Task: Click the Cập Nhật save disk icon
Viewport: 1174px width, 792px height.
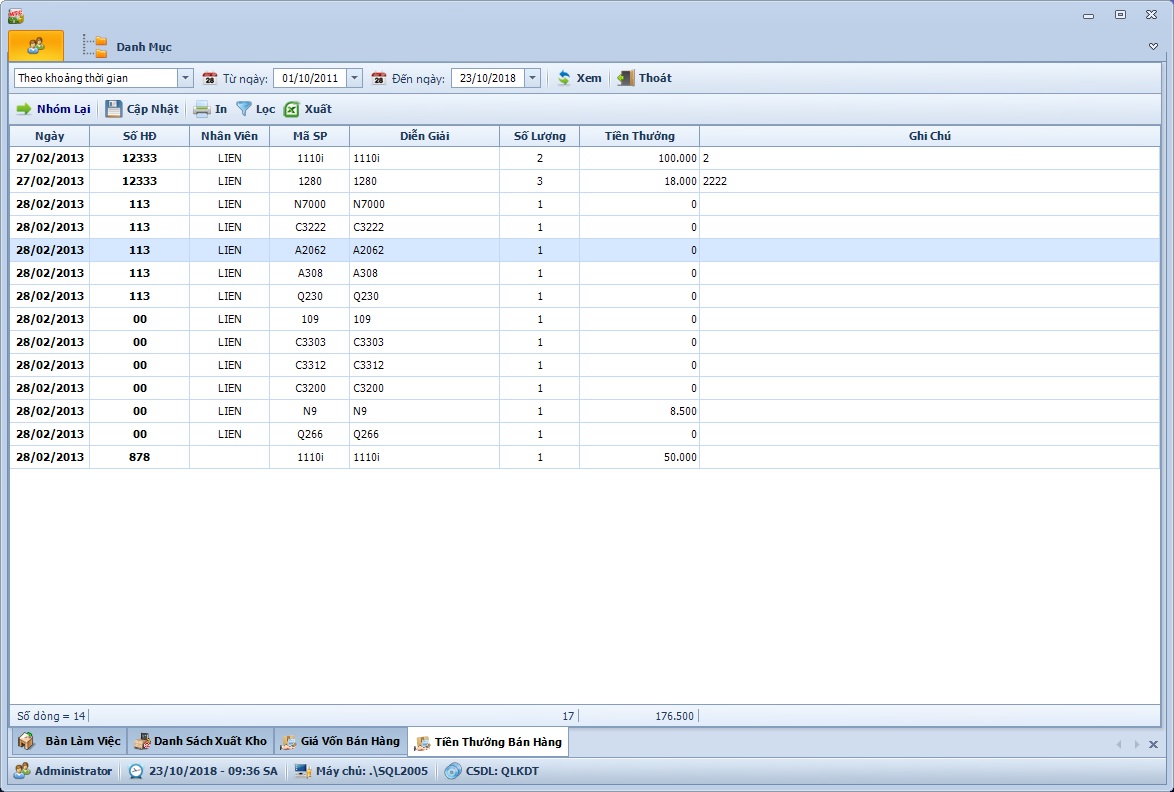Action: click(114, 109)
